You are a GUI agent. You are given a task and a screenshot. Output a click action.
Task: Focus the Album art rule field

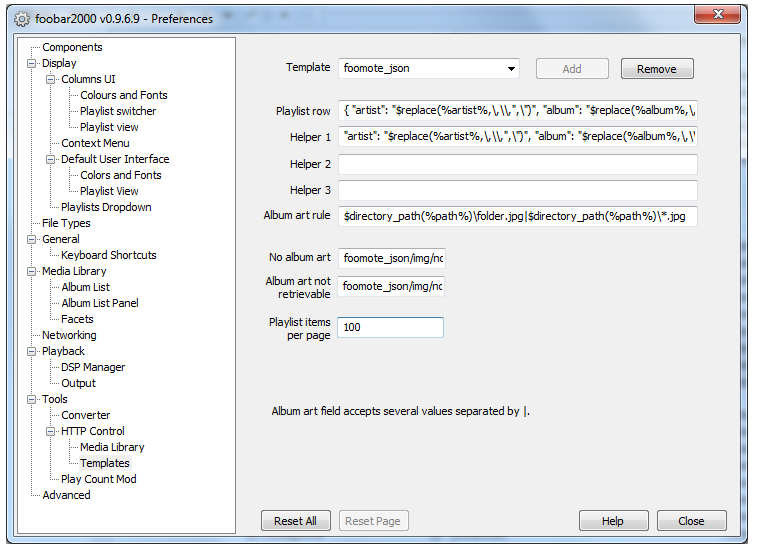click(518, 216)
